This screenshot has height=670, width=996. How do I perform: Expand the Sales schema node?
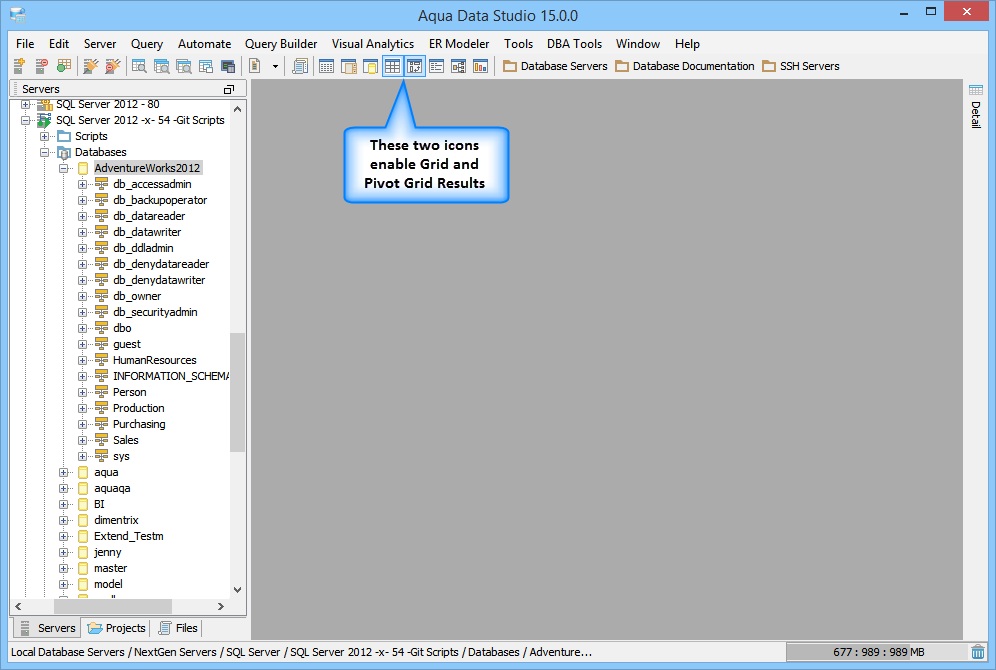coord(83,440)
